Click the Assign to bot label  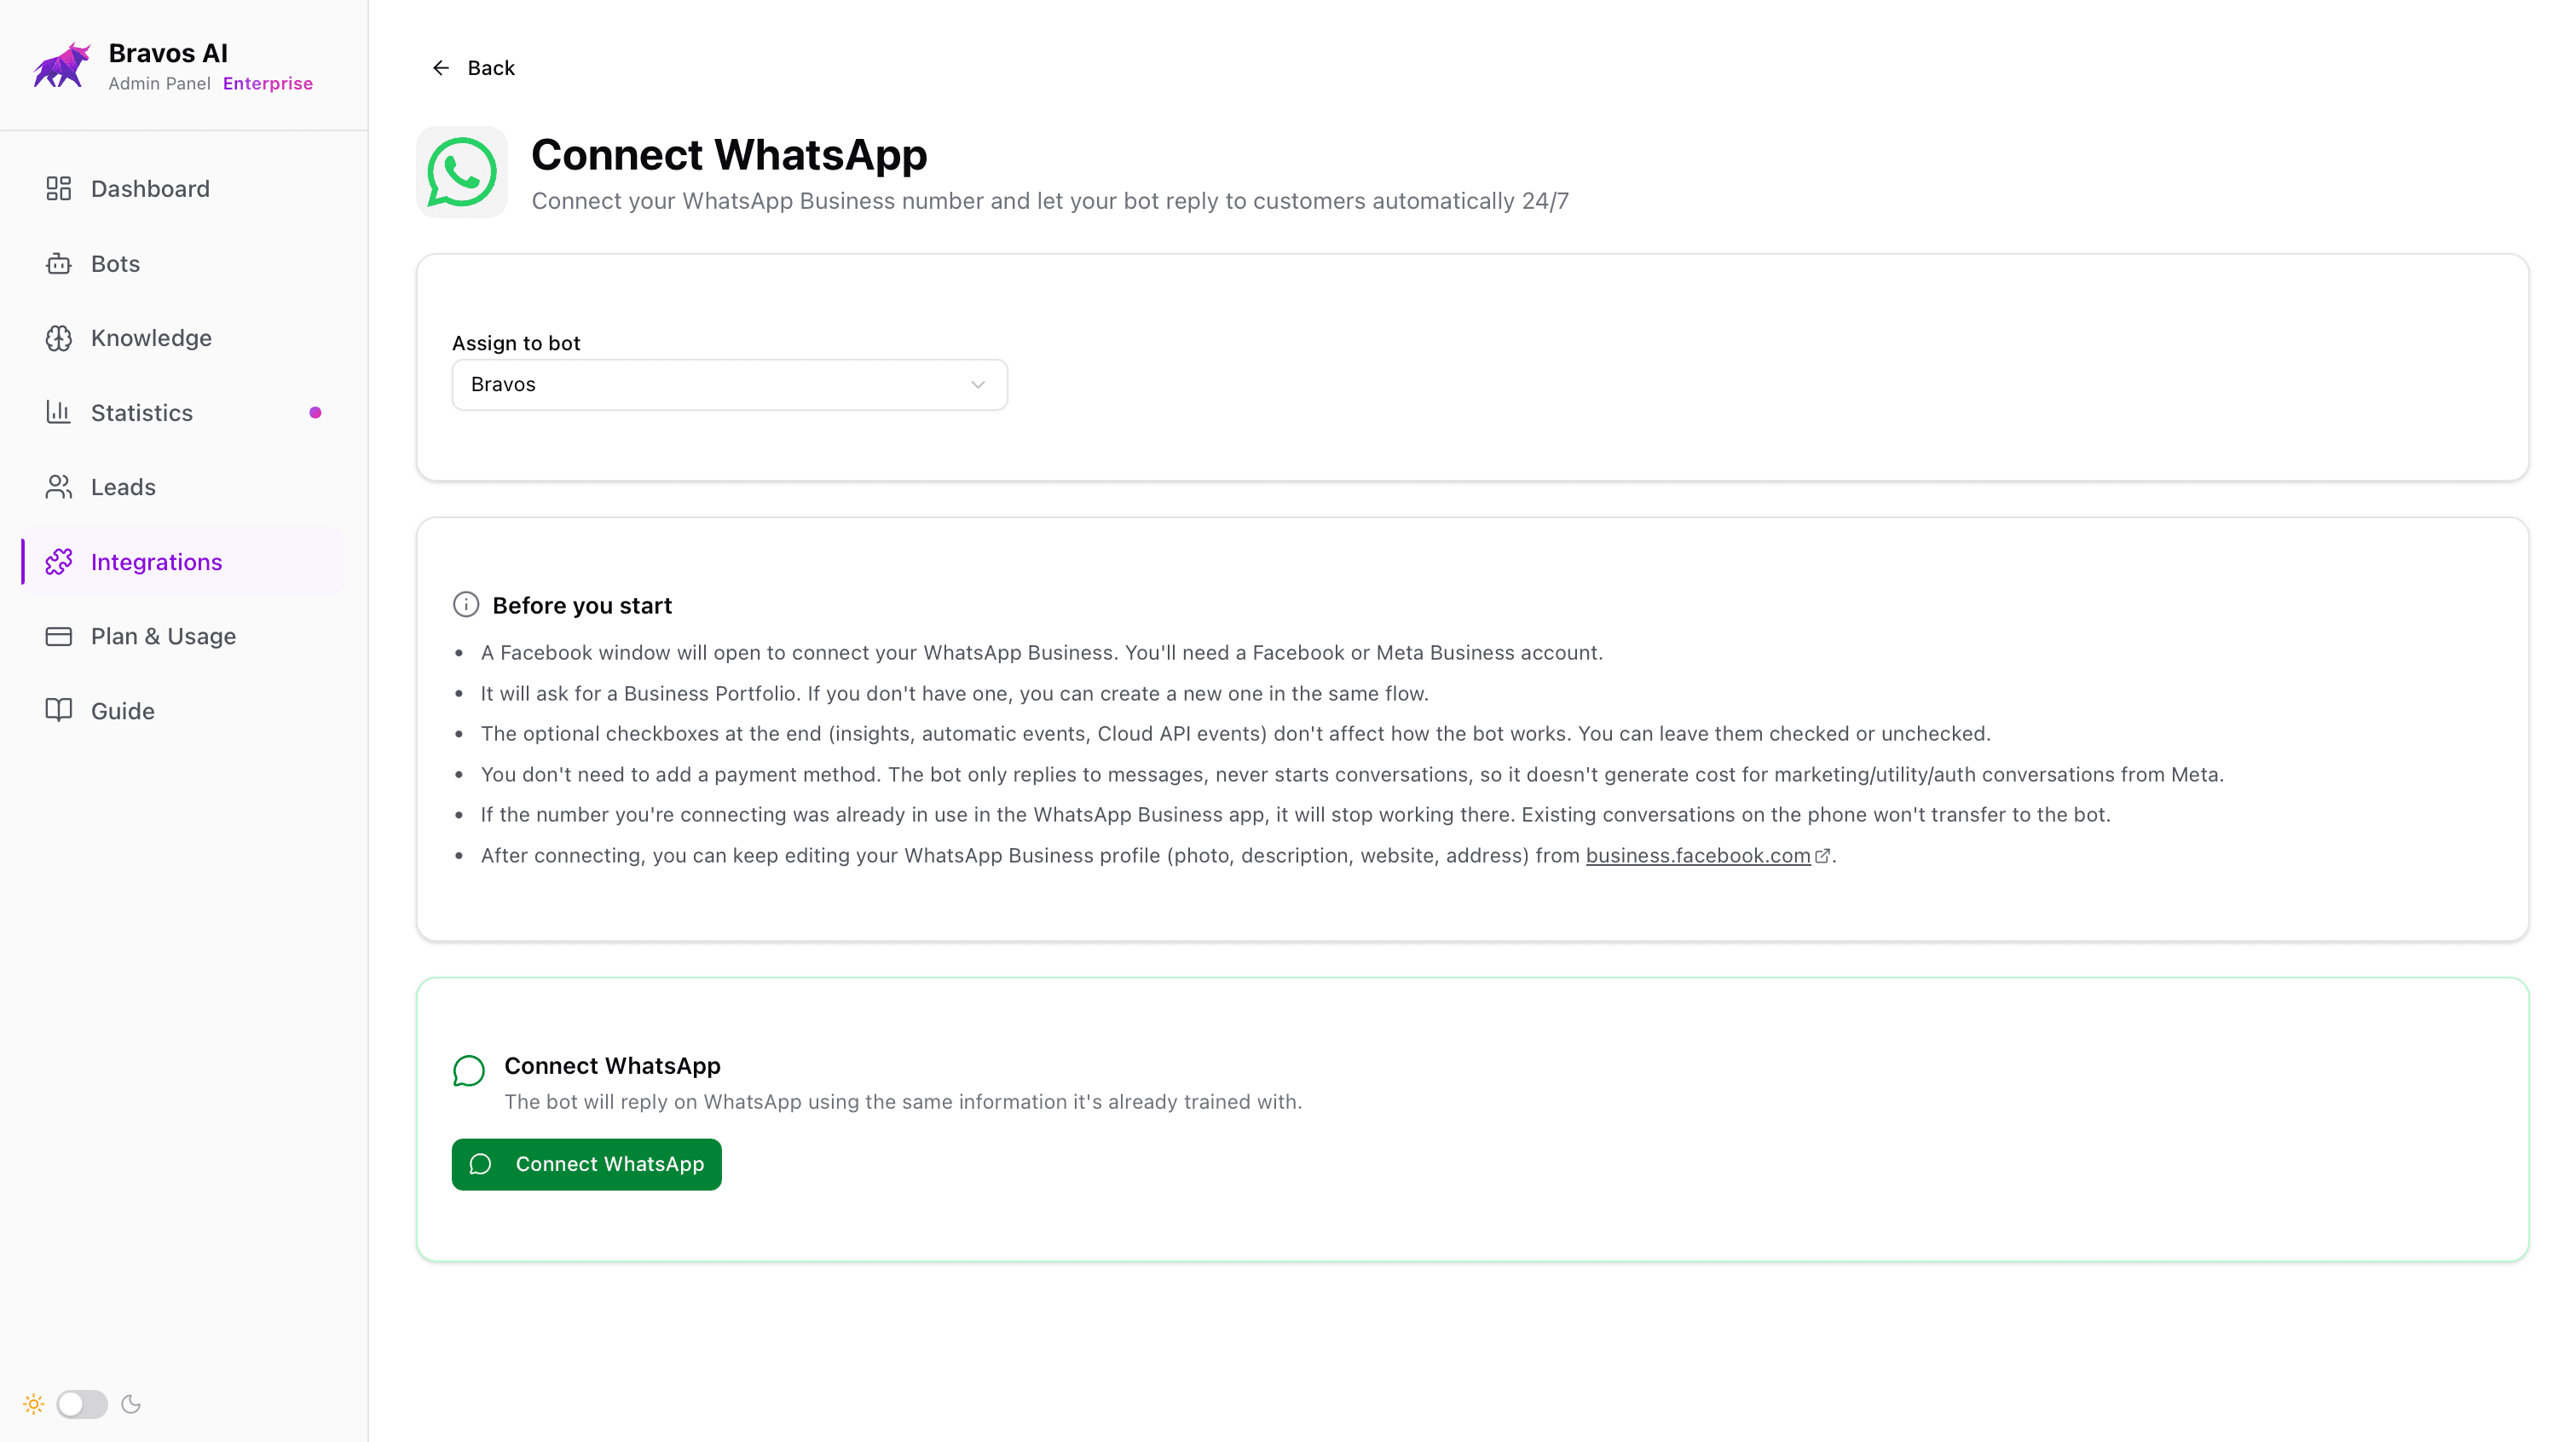[x=516, y=343]
